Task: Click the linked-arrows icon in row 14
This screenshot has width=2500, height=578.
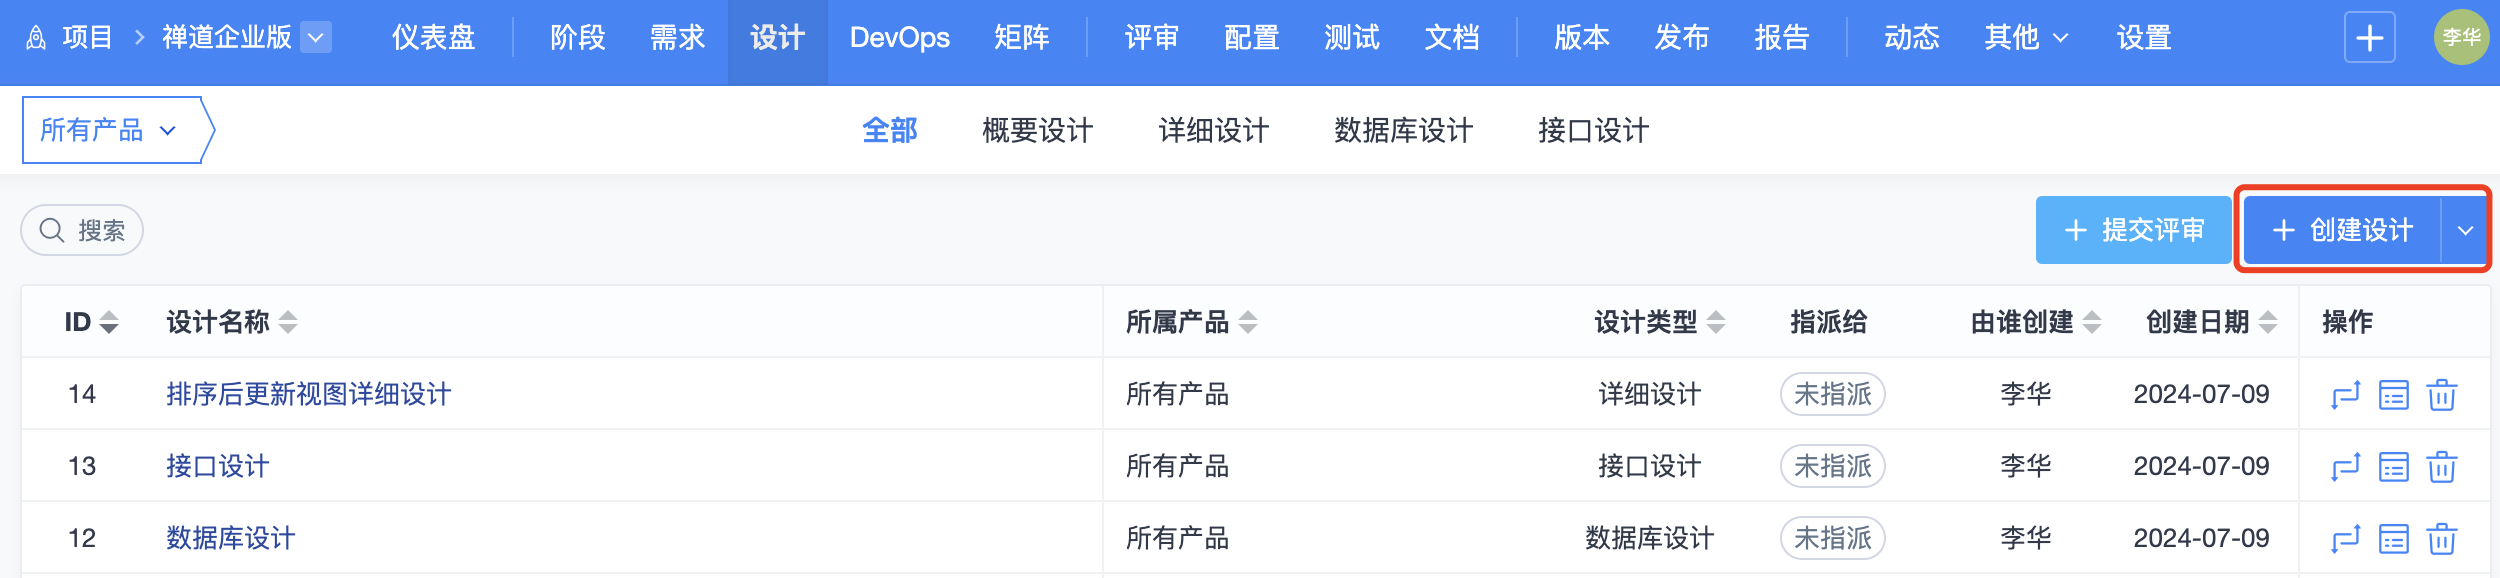Action: tap(2345, 395)
